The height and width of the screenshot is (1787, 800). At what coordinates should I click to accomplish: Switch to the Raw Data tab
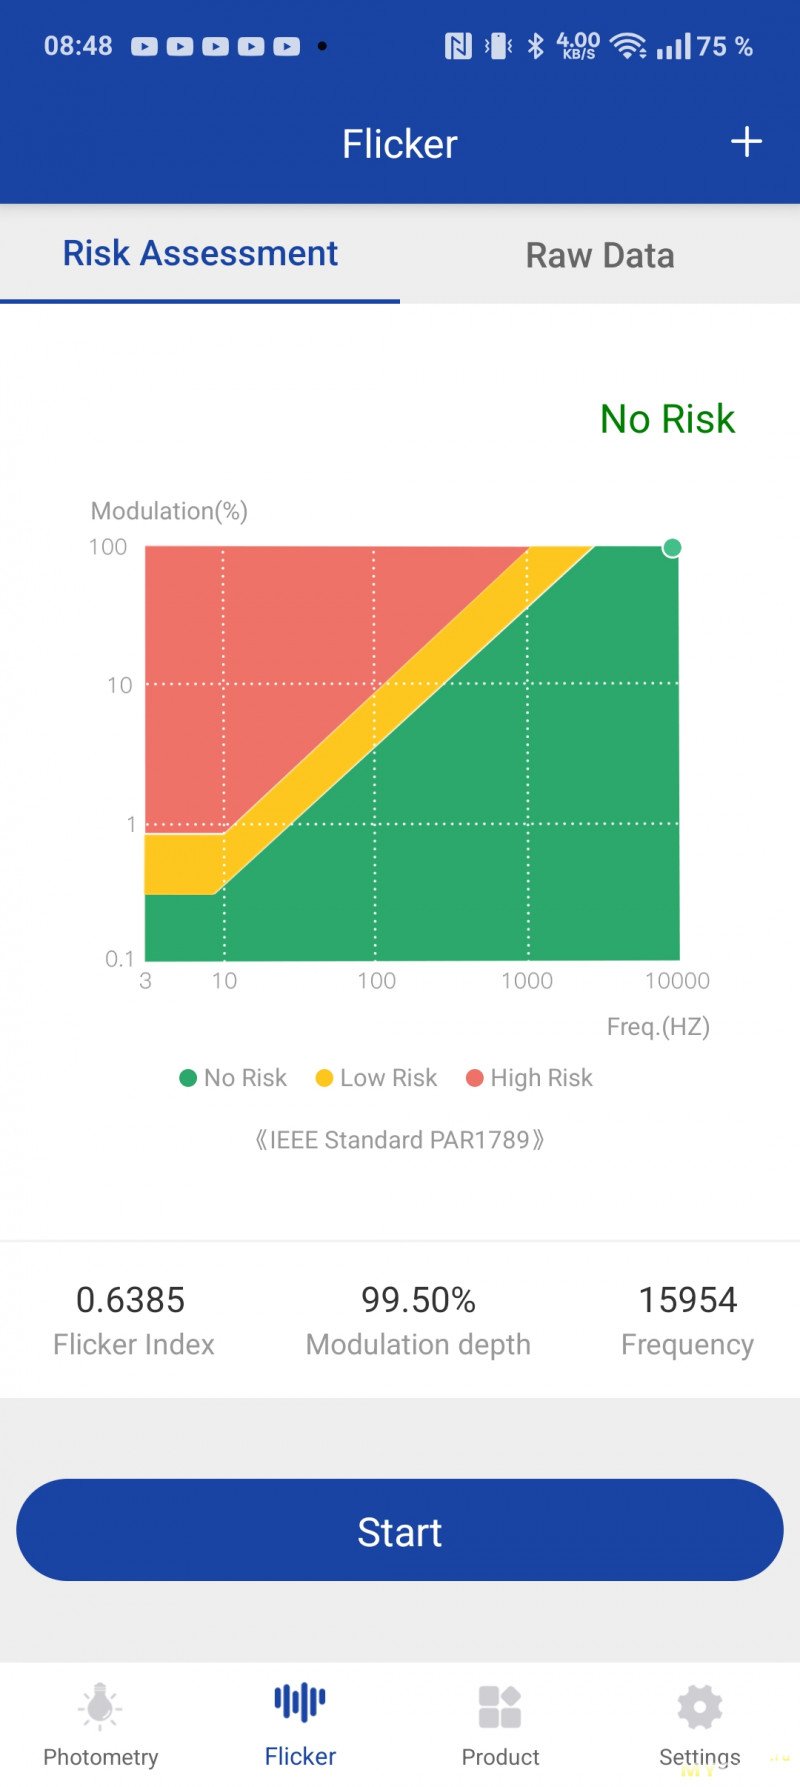[x=600, y=255]
